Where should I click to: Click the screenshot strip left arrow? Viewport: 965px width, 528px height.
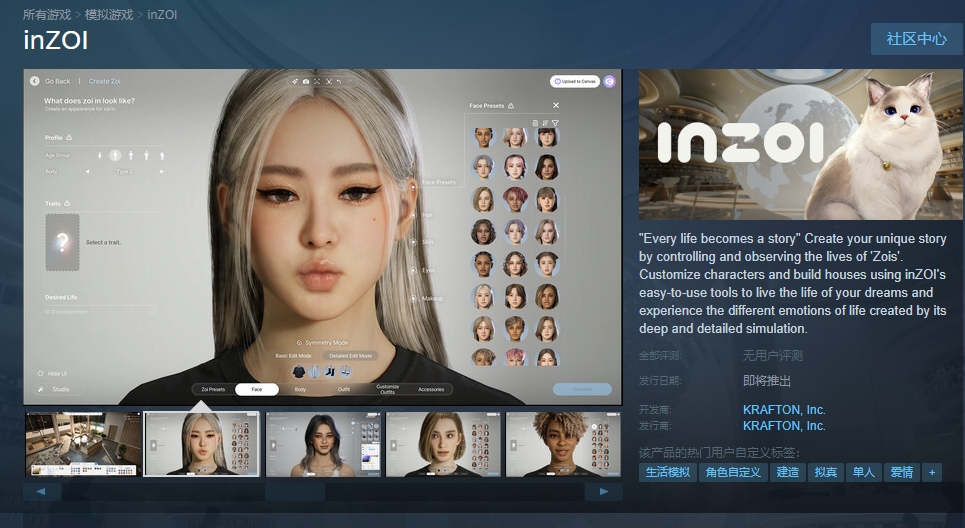click(x=41, y=491)
